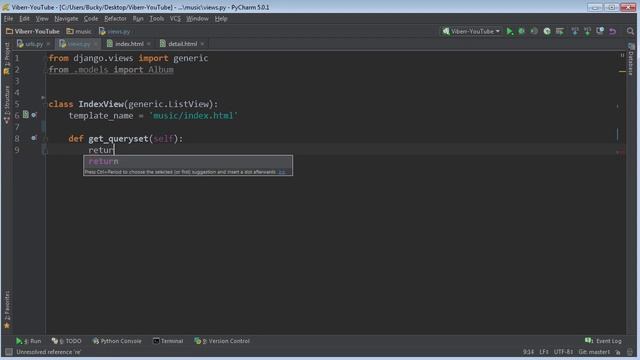Screen dimensions: 640x360
Task: Open the Project tool window on left strip
Action: coord(7,58)
